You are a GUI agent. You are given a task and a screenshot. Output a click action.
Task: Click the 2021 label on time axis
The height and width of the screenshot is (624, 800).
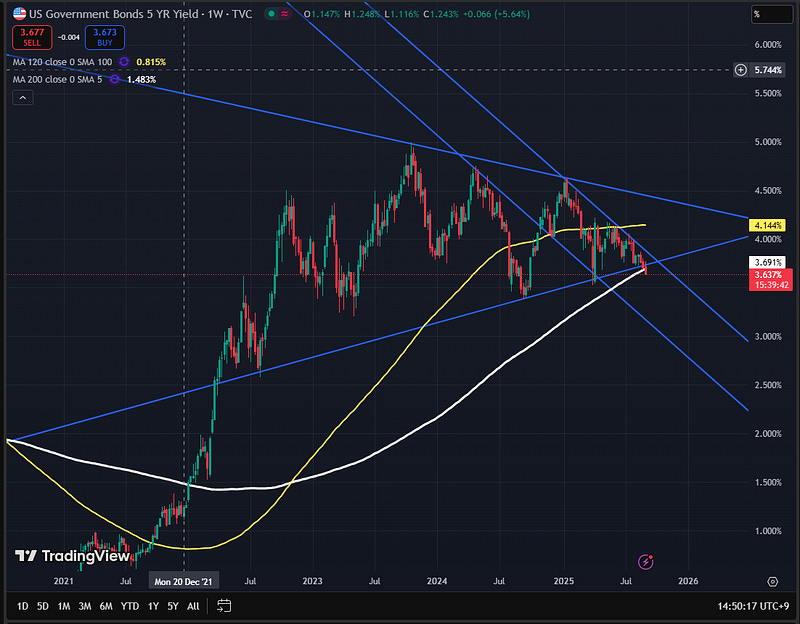click(x=63, y=581)
